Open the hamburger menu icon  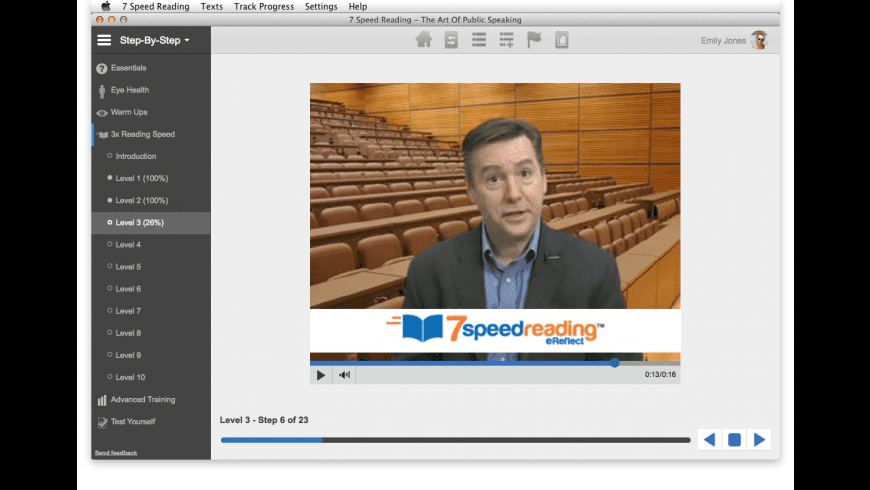pyautogui.click(x=104, y=40)
